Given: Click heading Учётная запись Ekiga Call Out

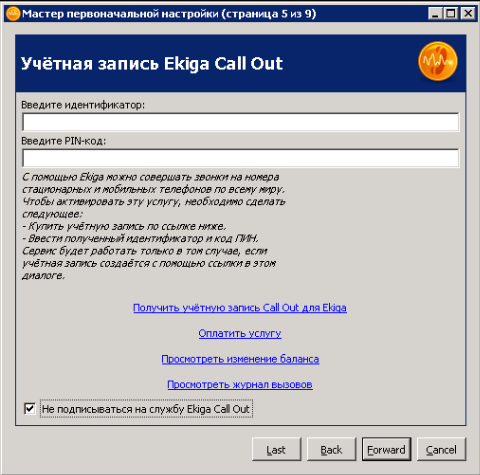Looking at the screenshot, I should point(152,63).
